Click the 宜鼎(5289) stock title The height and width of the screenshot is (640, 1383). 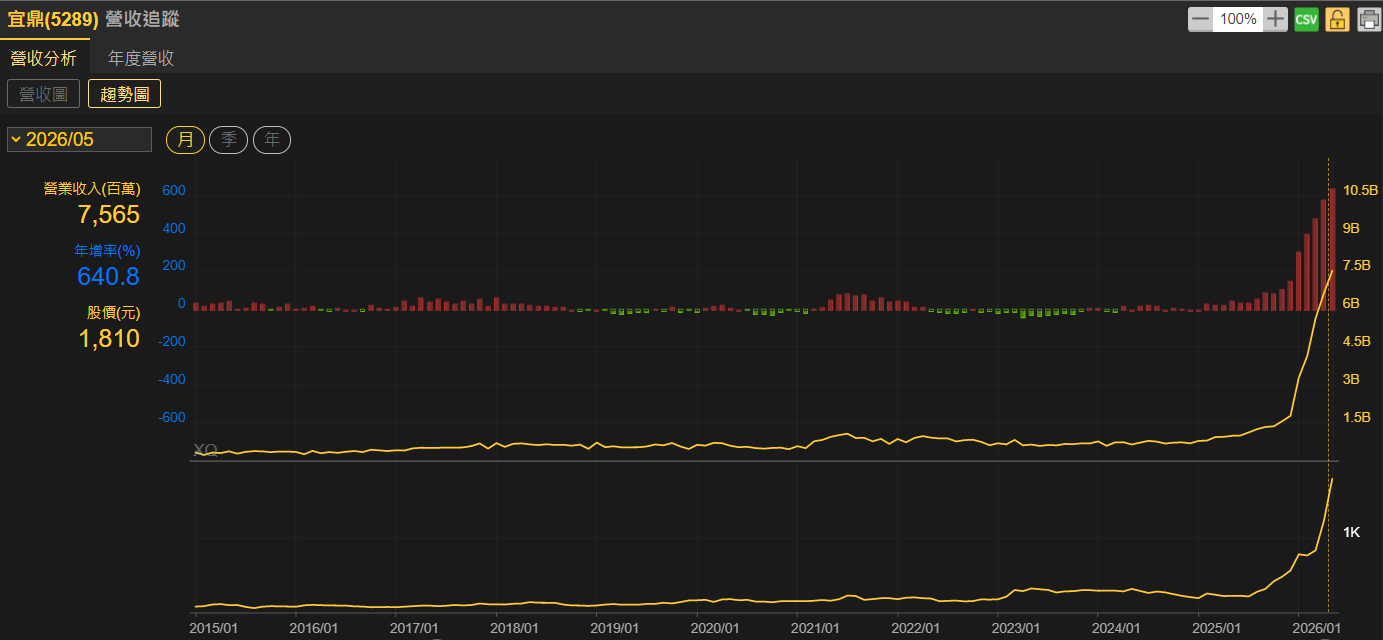click(x=53, y=19)
